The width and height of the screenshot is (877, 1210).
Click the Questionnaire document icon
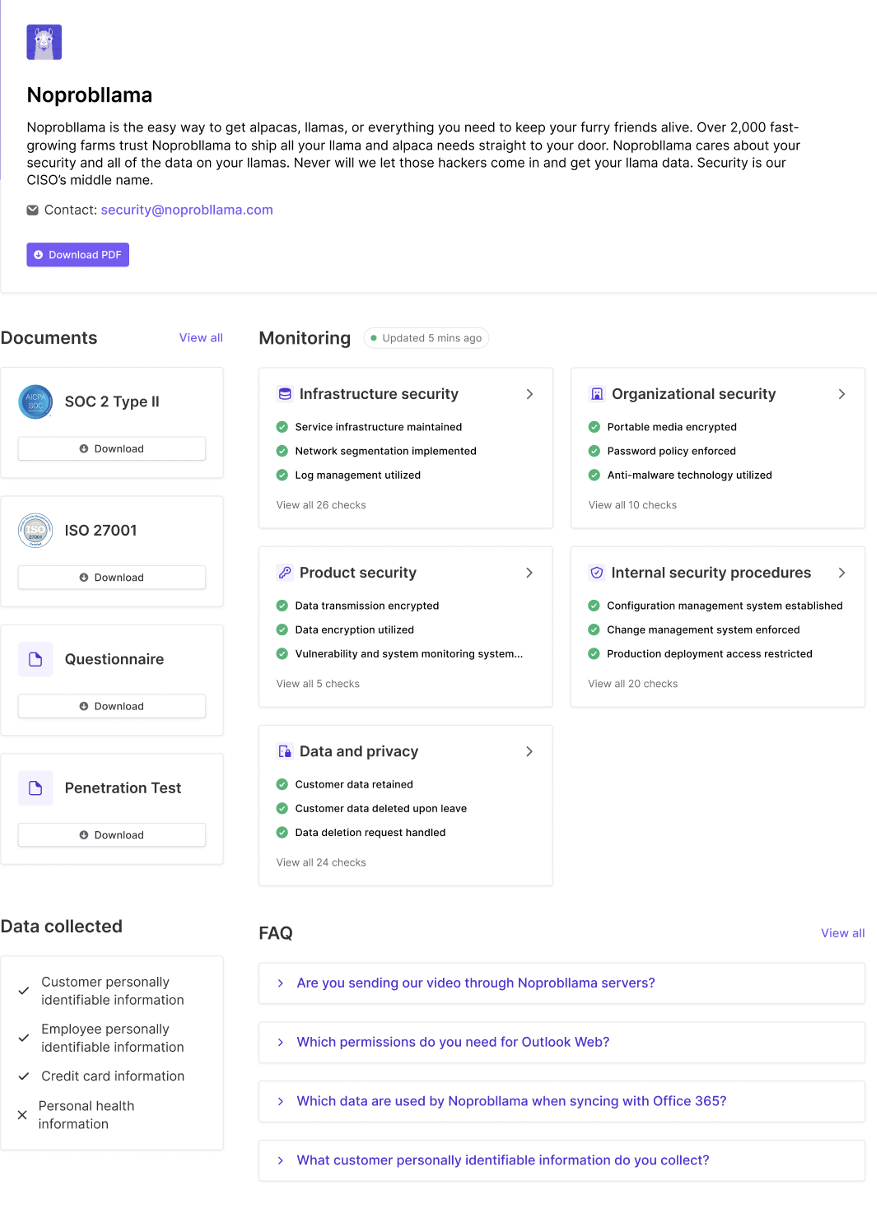click(36, 660)
